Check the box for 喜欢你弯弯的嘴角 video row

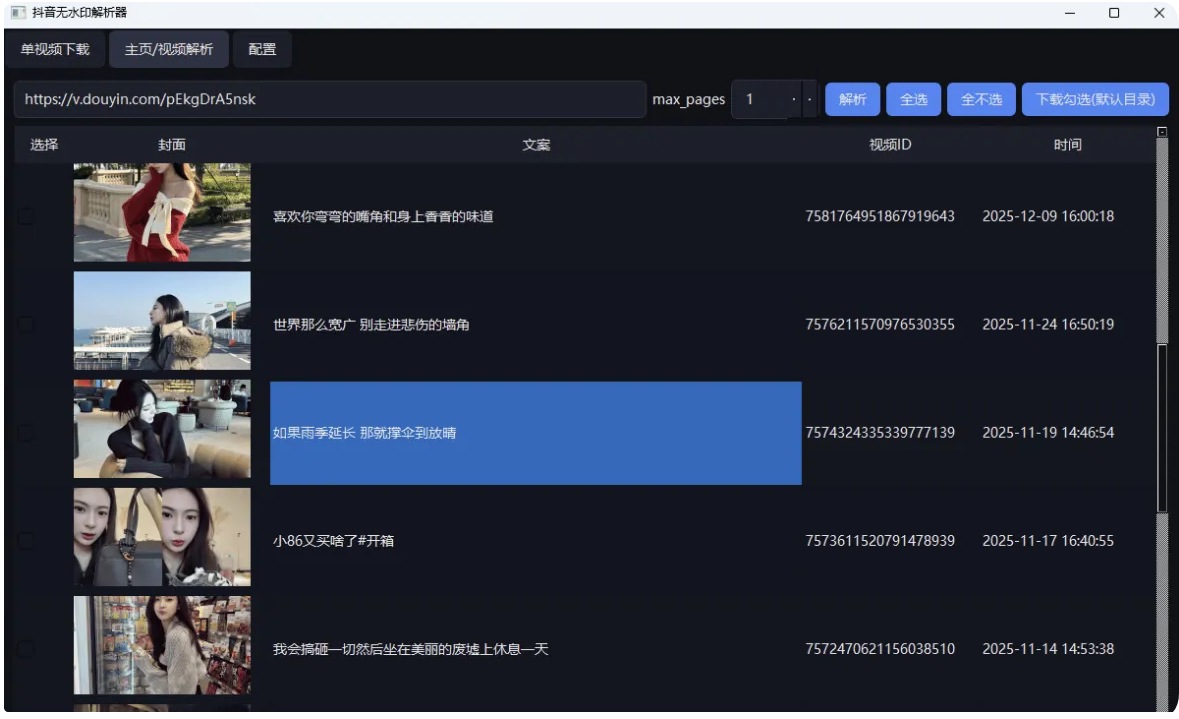26,216
